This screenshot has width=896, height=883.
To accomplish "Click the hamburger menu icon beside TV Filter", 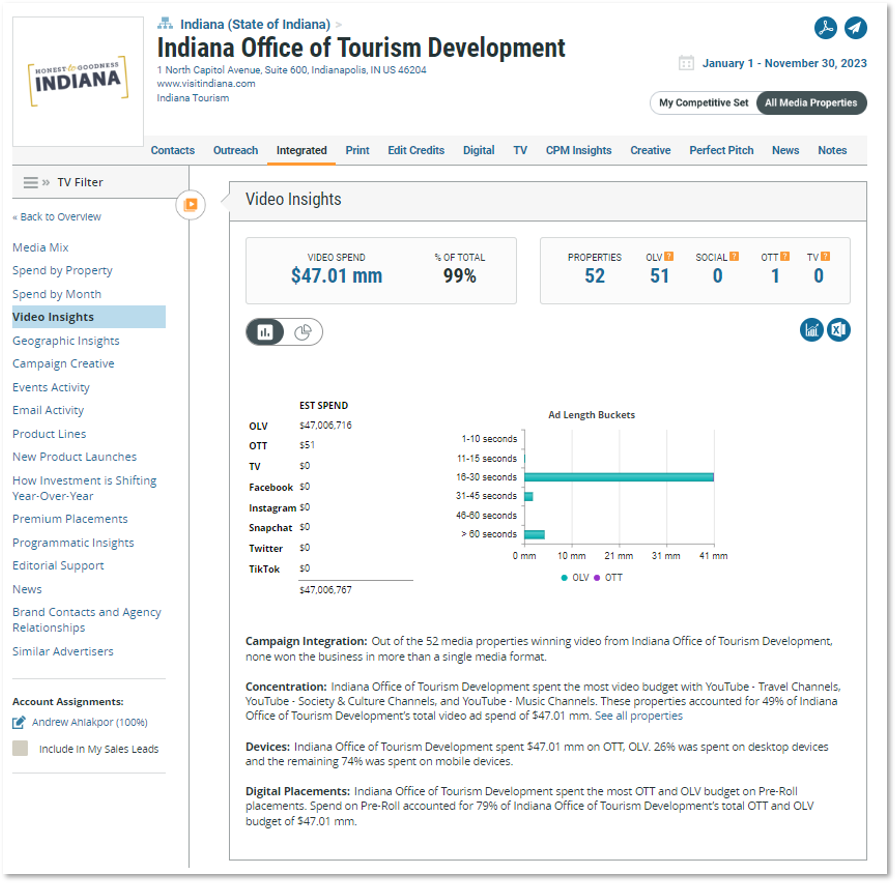I will 30,182.
